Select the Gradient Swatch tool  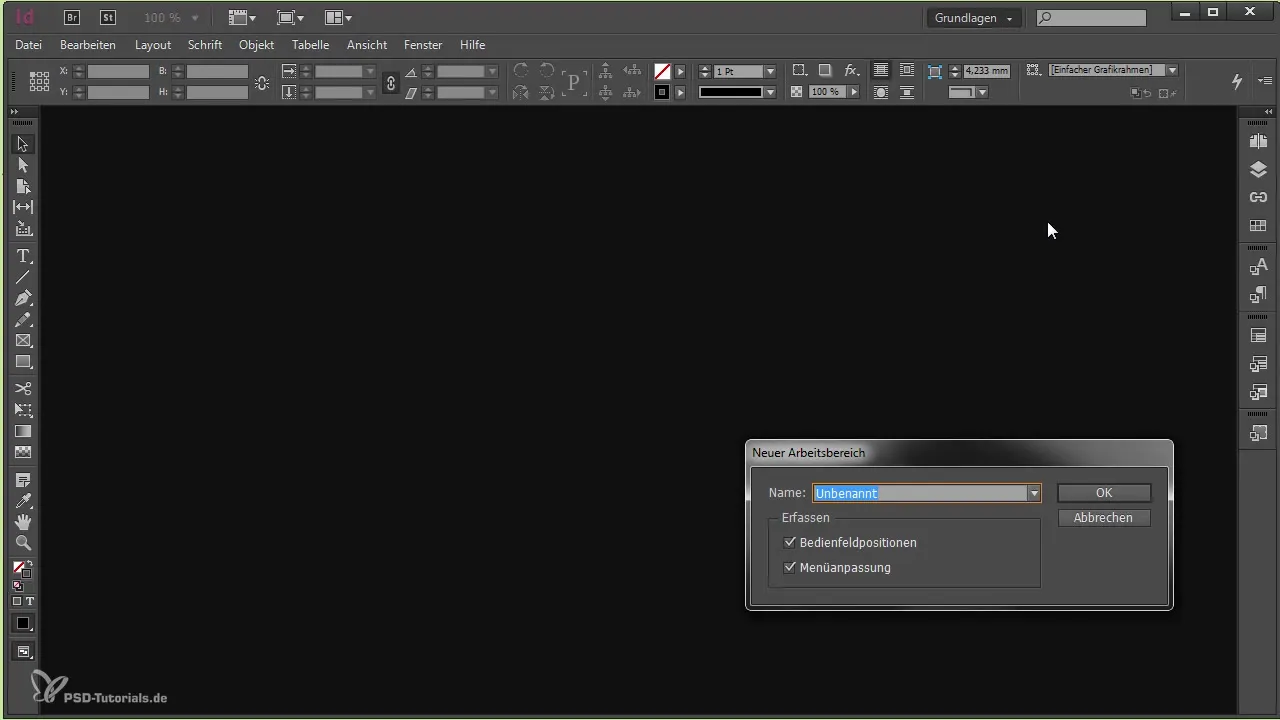click(23, 431)
